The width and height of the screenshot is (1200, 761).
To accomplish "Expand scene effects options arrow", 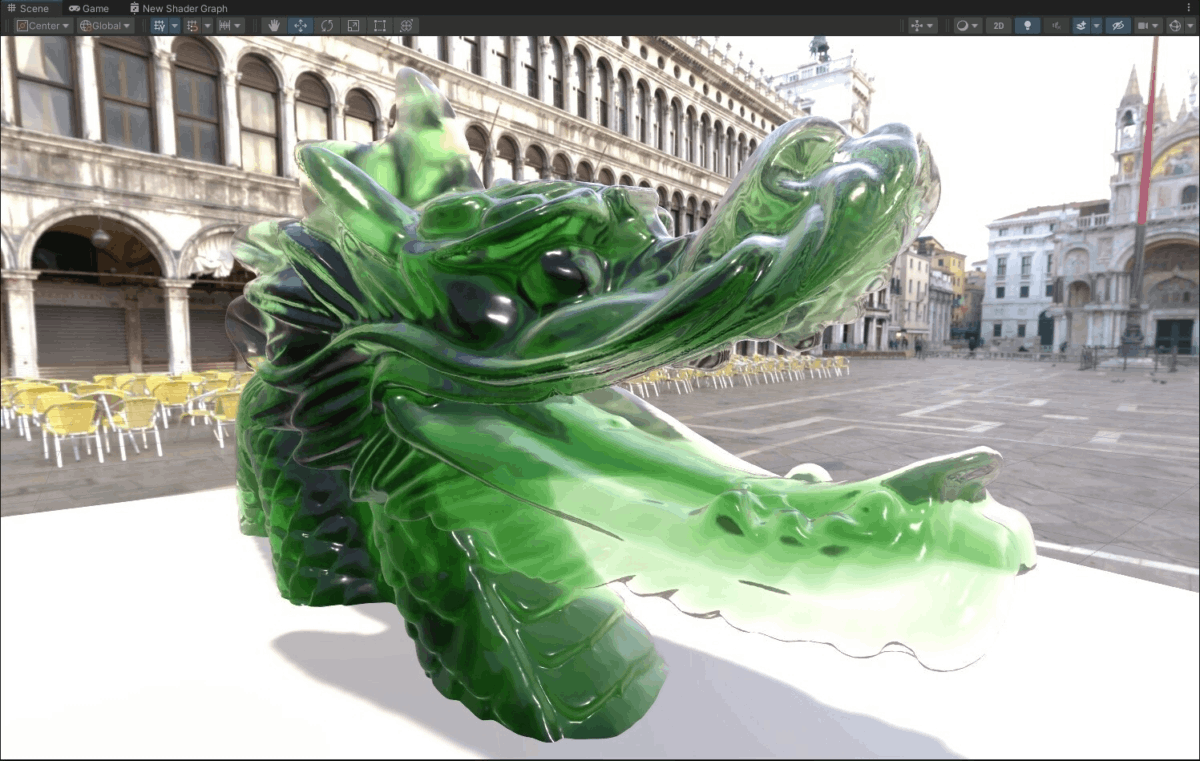I will pyautogui.click(x=1096, y=26).
